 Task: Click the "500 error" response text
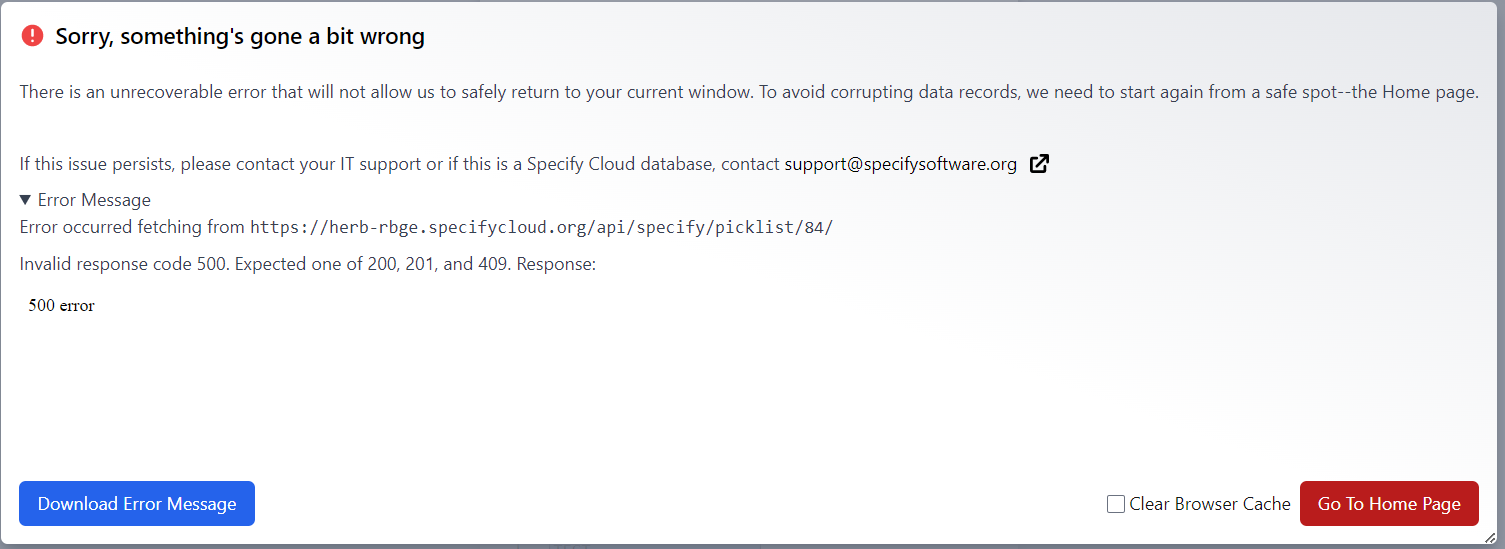(x=61, y=306)
